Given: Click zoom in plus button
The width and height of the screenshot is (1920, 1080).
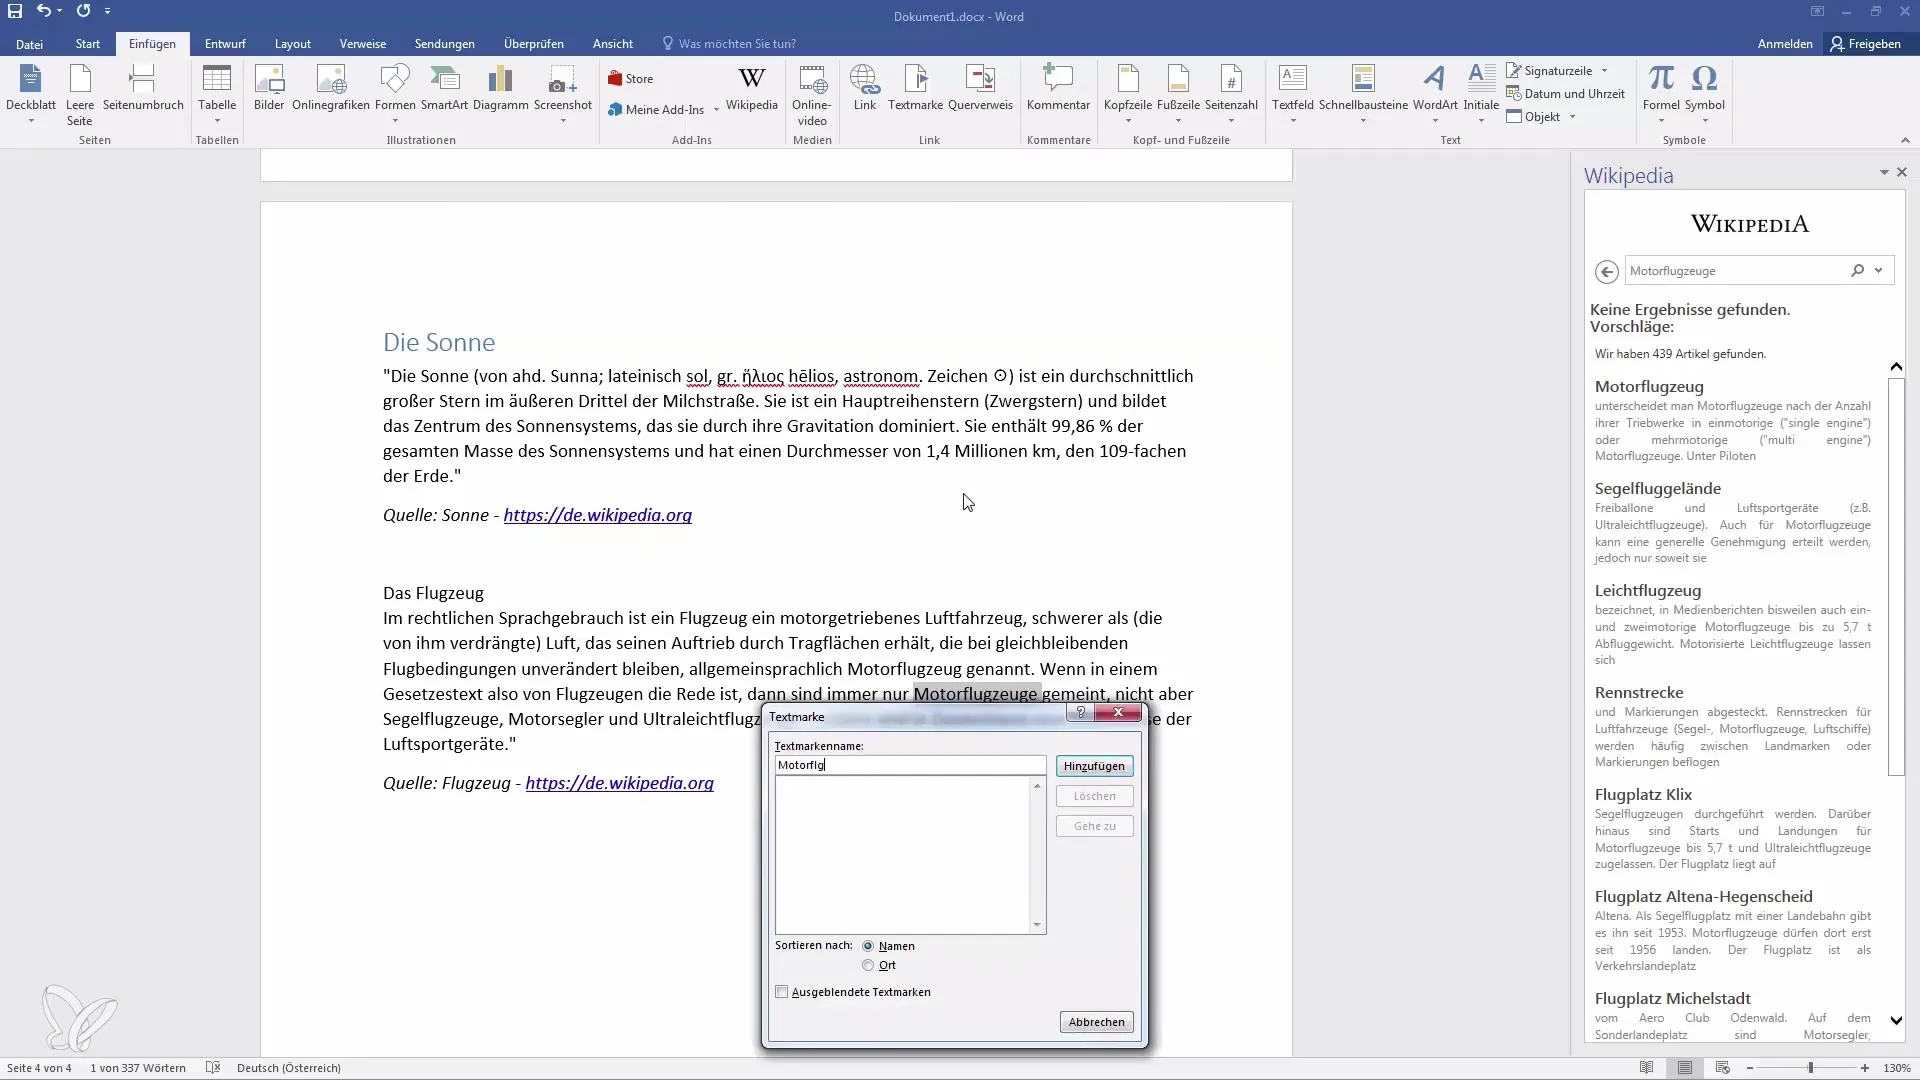Looking at the screenshot, I should click(1865, 1068).
